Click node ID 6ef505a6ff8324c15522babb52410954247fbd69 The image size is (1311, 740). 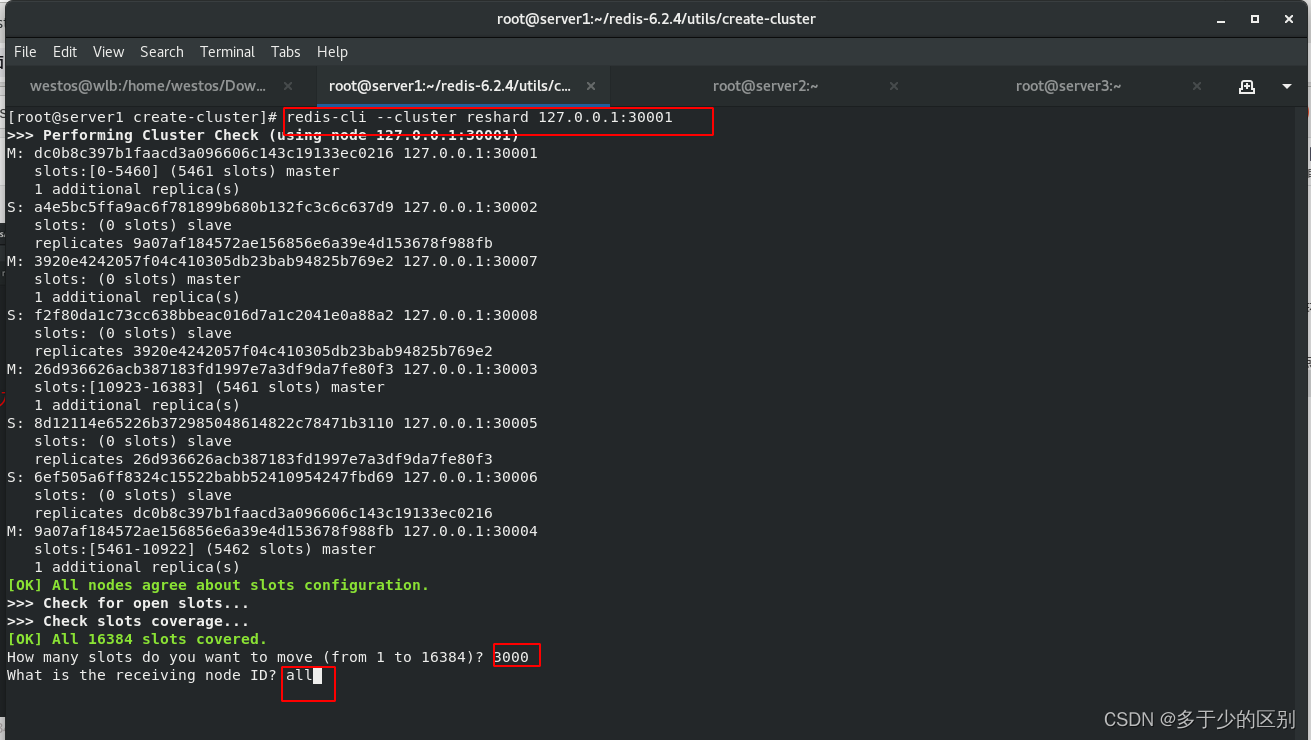[x=214, y=477]
